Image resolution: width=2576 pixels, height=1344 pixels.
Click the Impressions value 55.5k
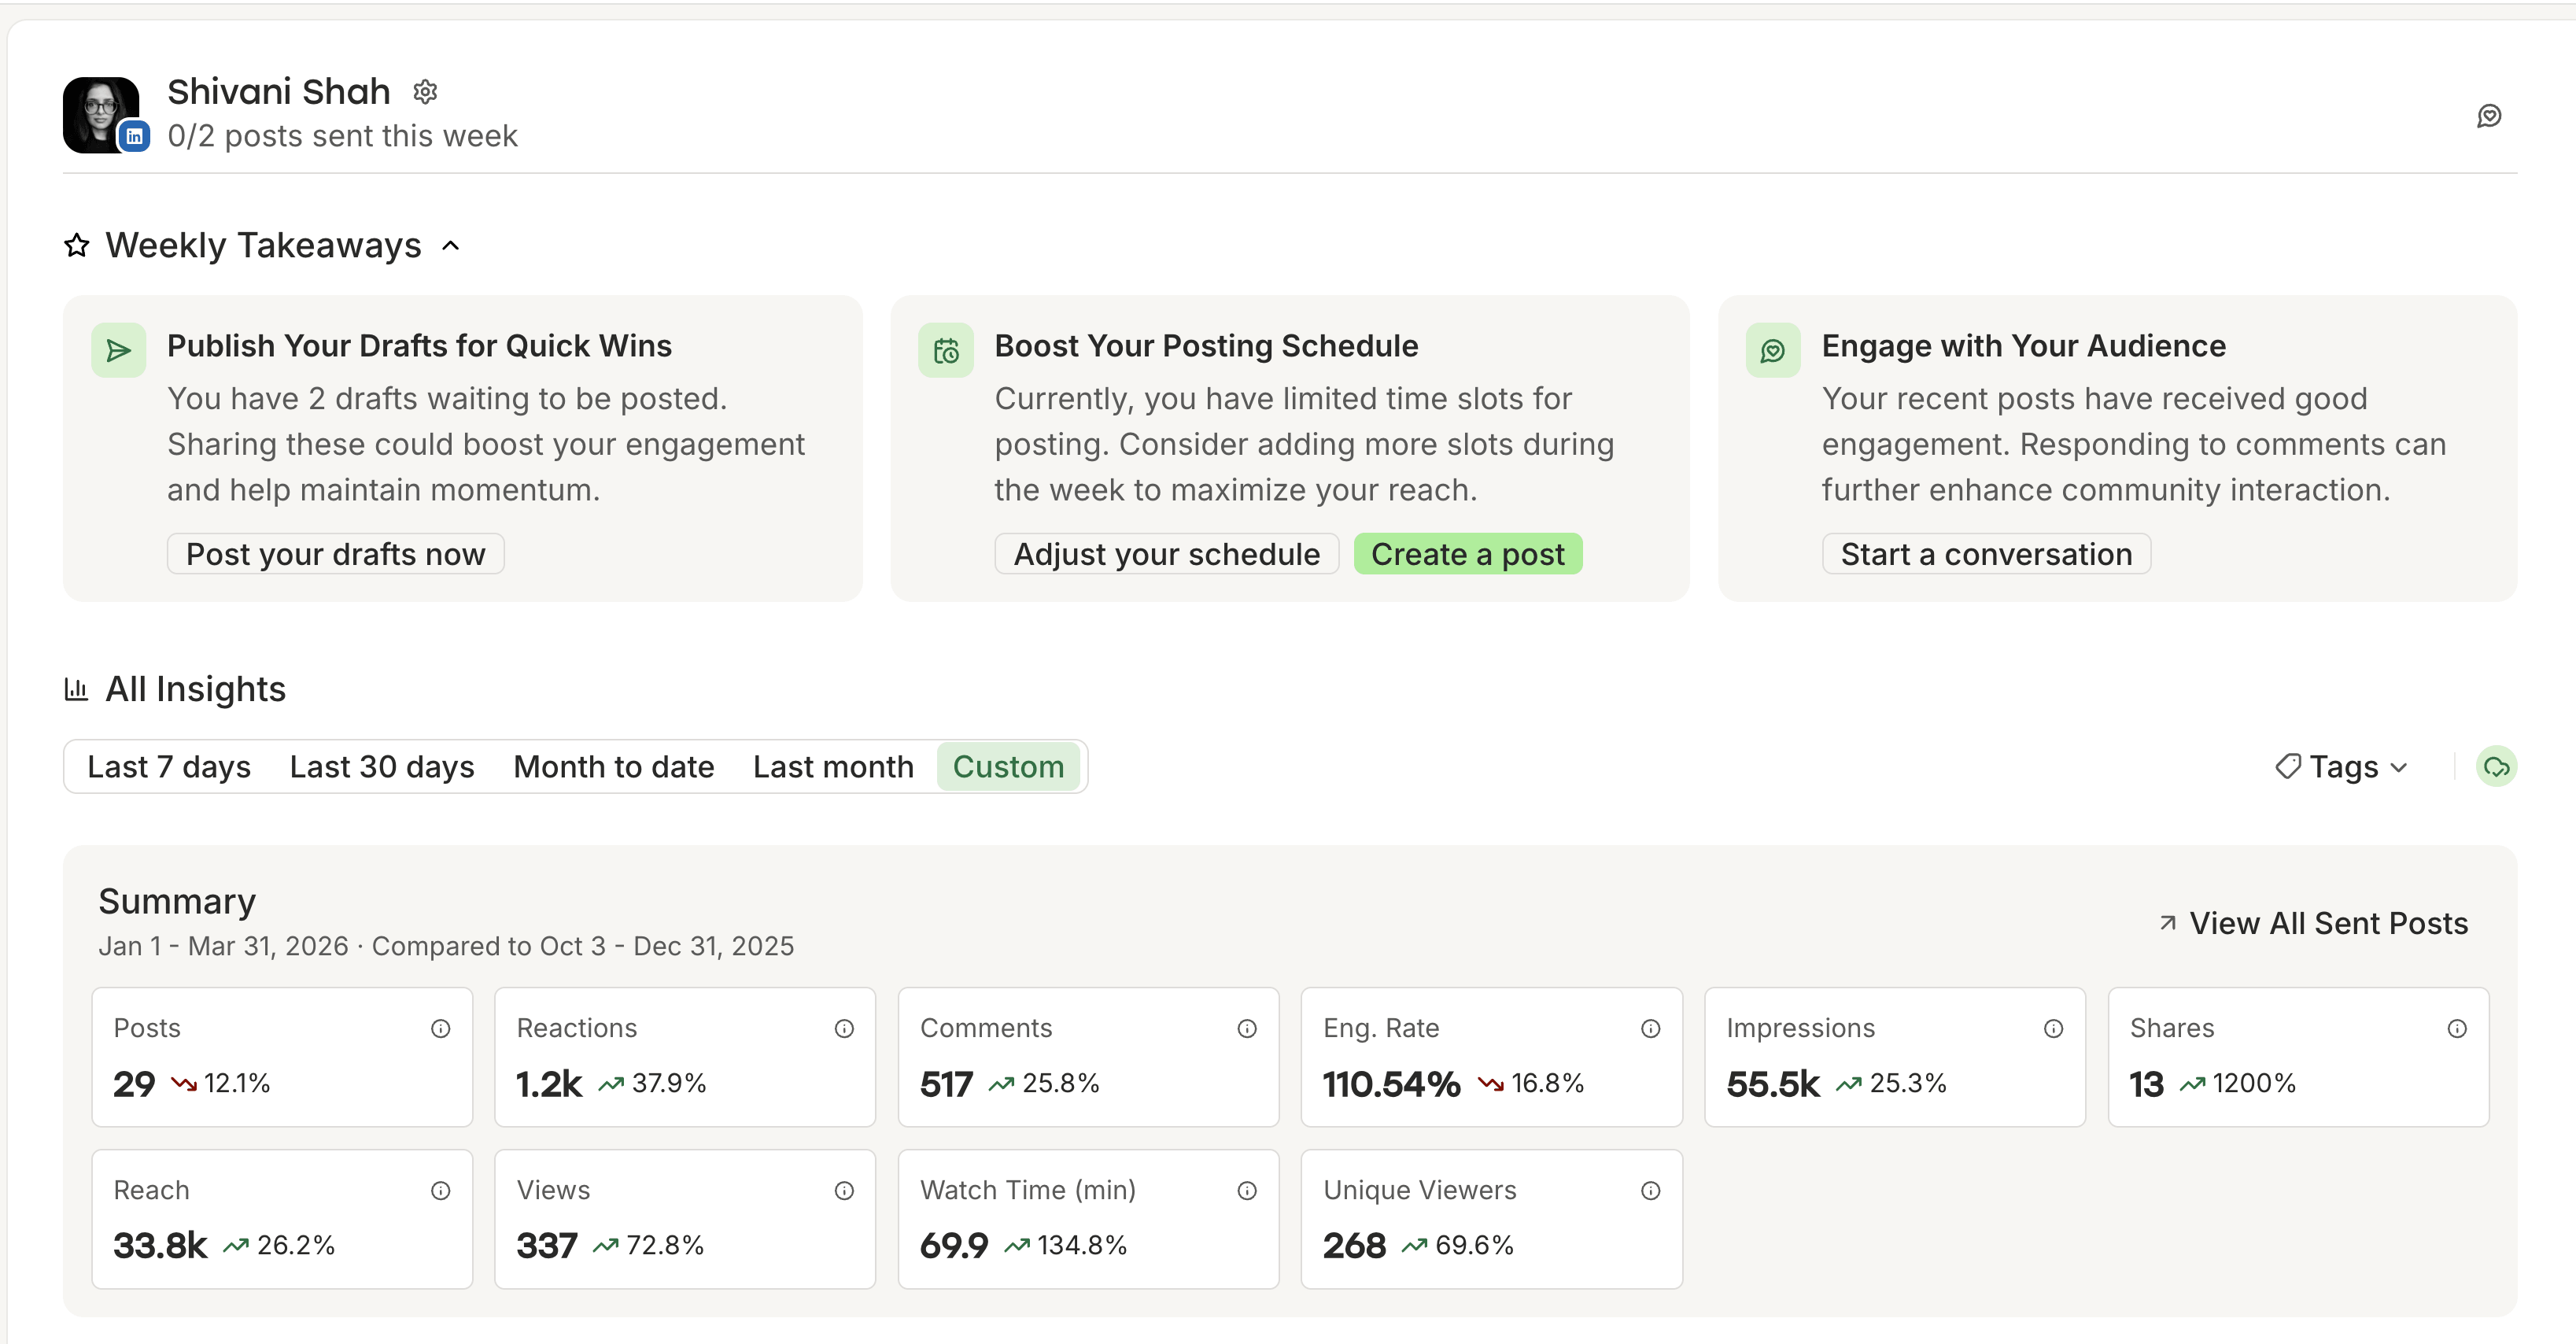point(1773,1084)
